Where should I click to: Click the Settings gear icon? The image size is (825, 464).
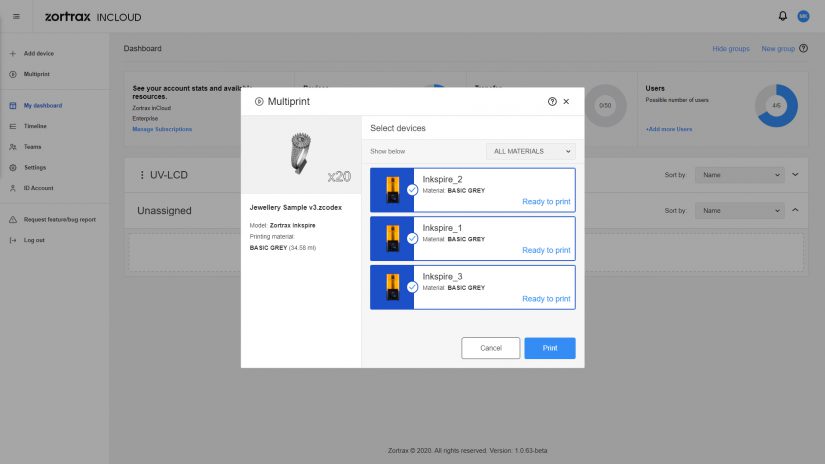pyautogui.click(x=13, y=167)
